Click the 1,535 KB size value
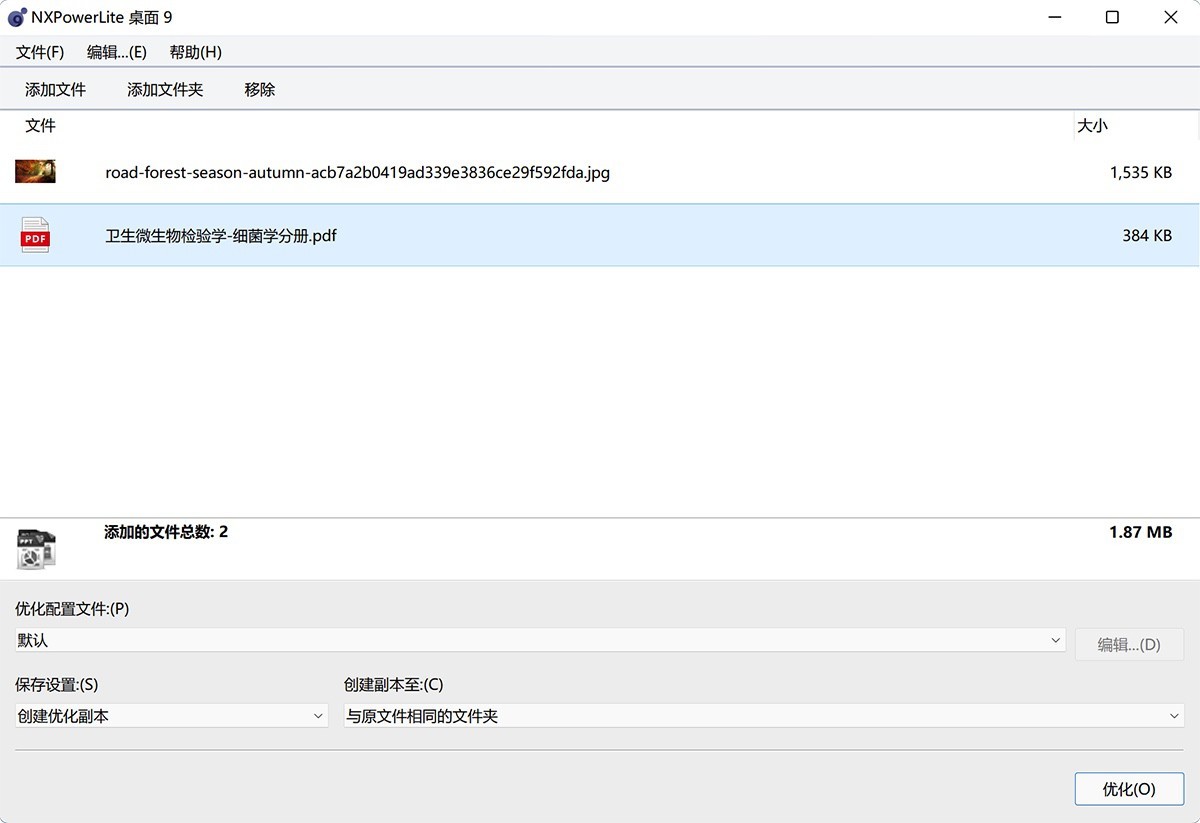Viewport: 1200px width, 823px height. 1141,172
